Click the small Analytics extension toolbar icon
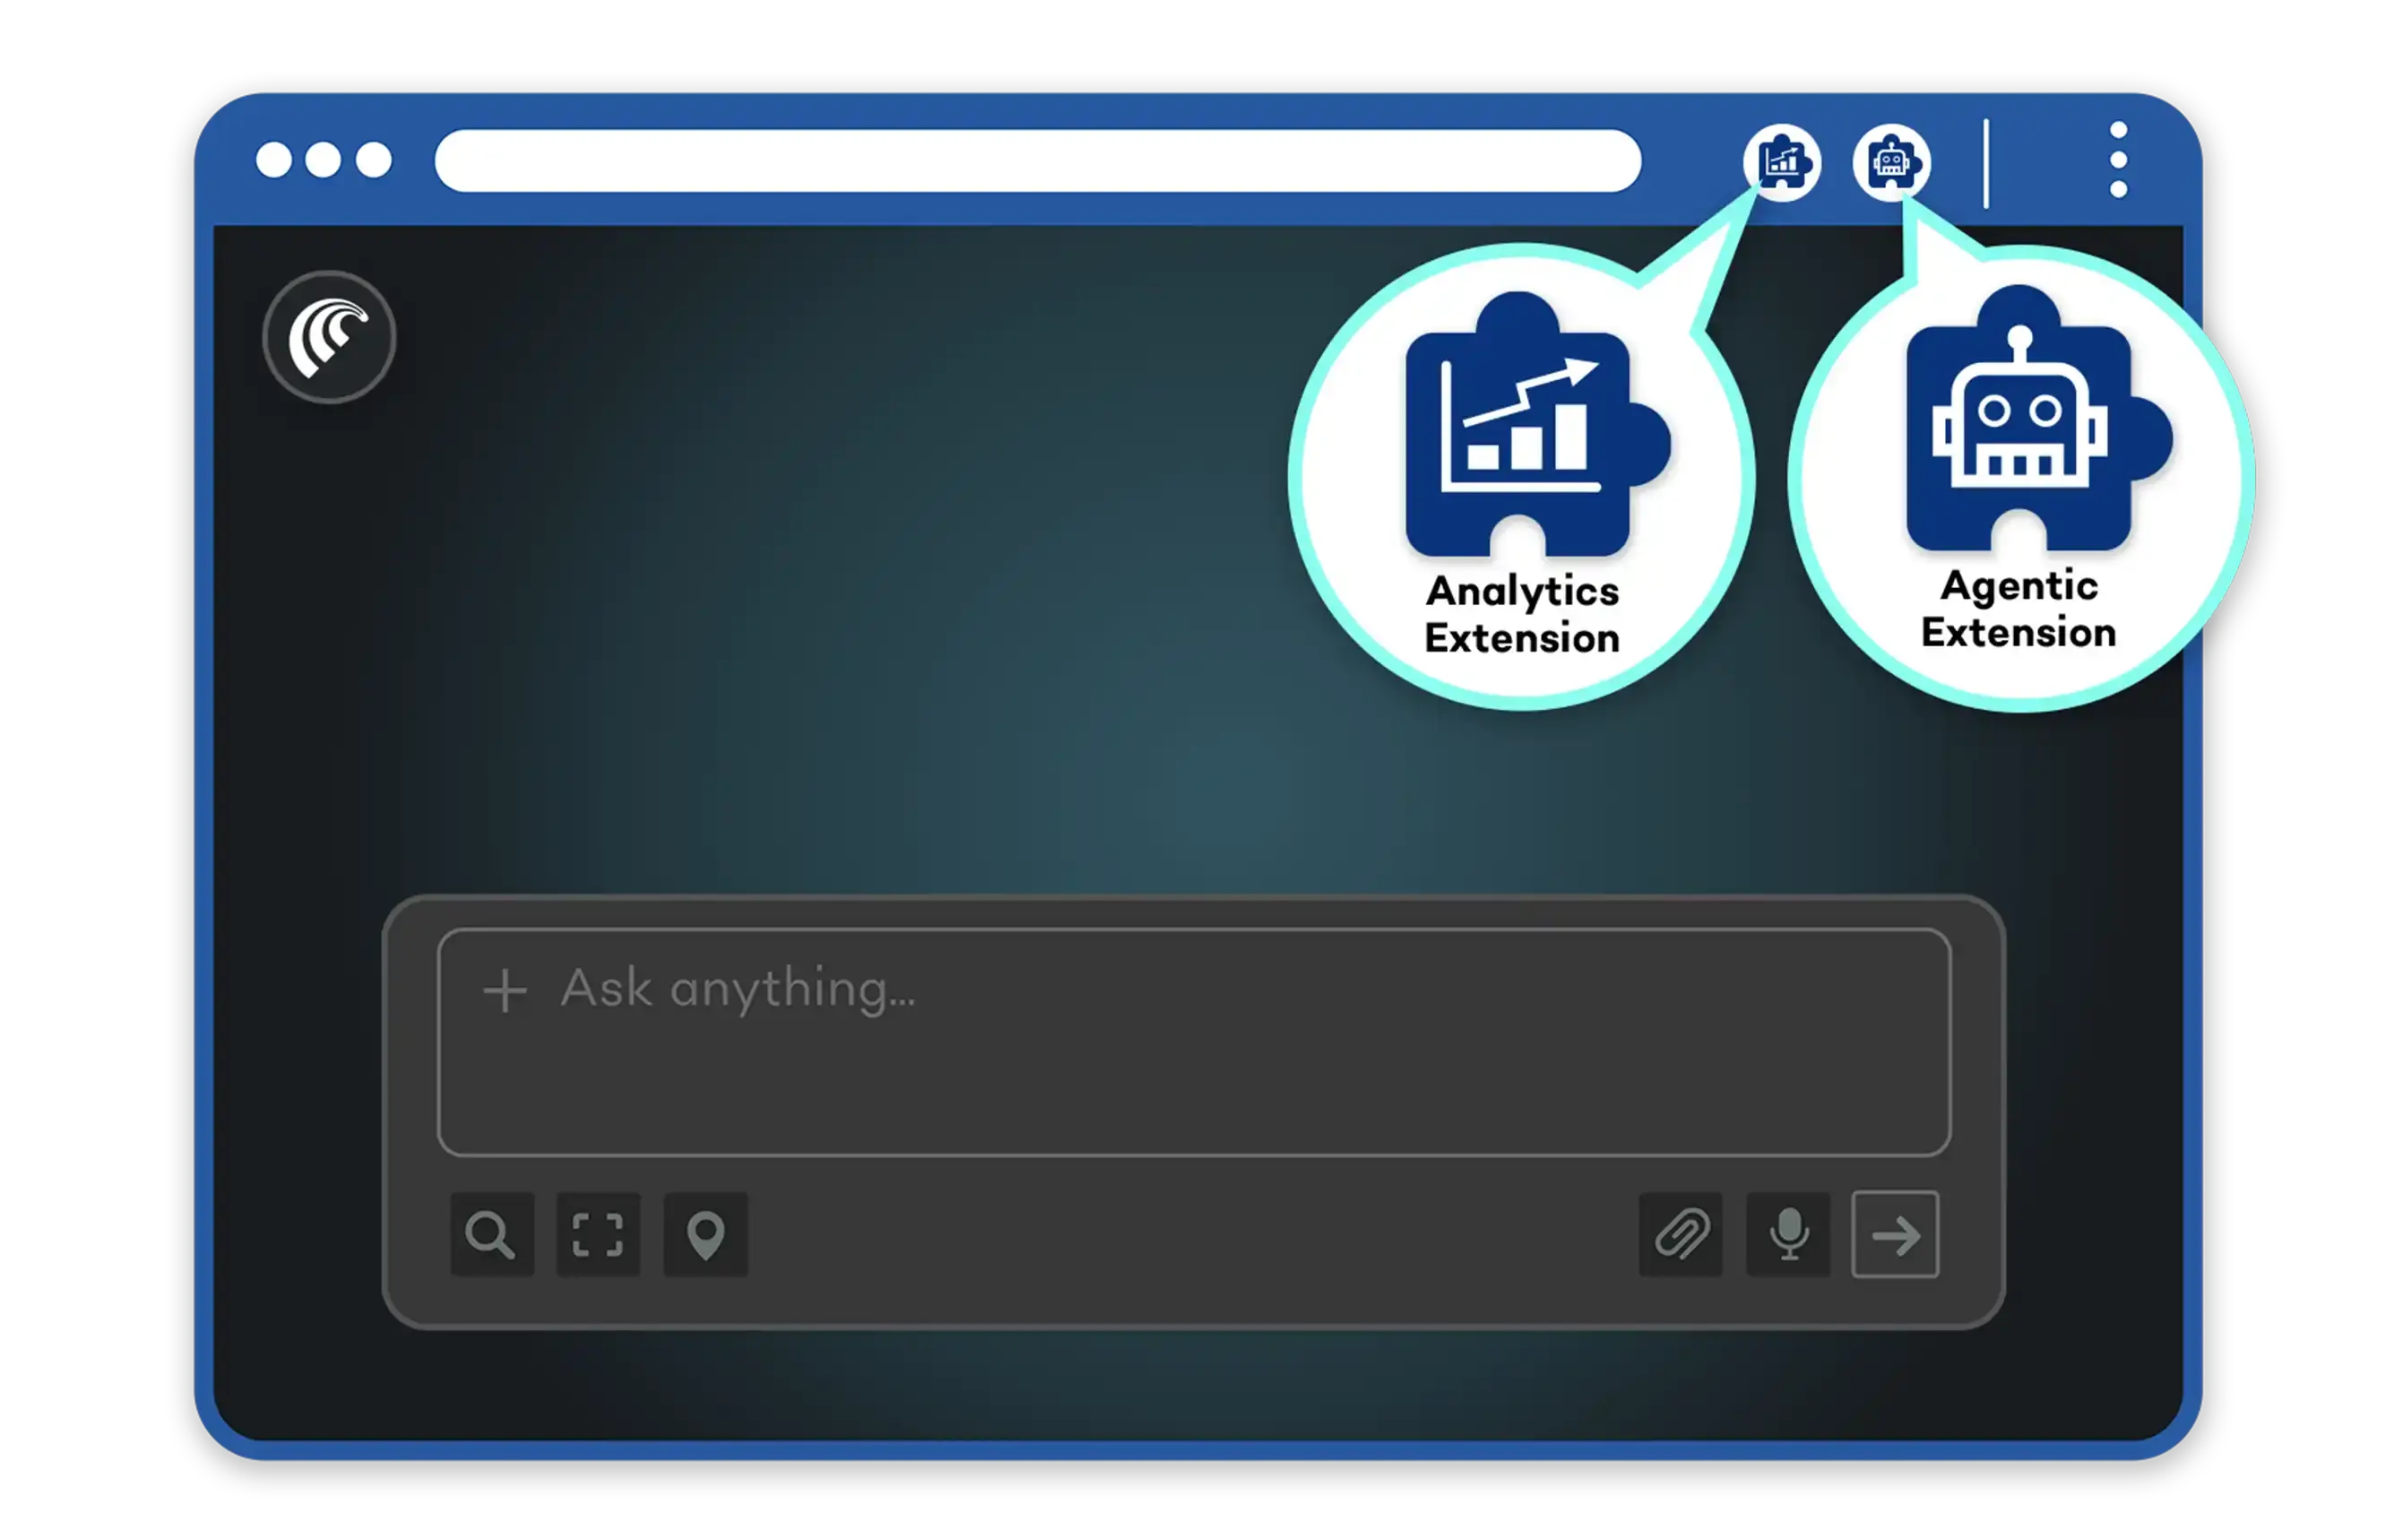 tap(1781, 162)
